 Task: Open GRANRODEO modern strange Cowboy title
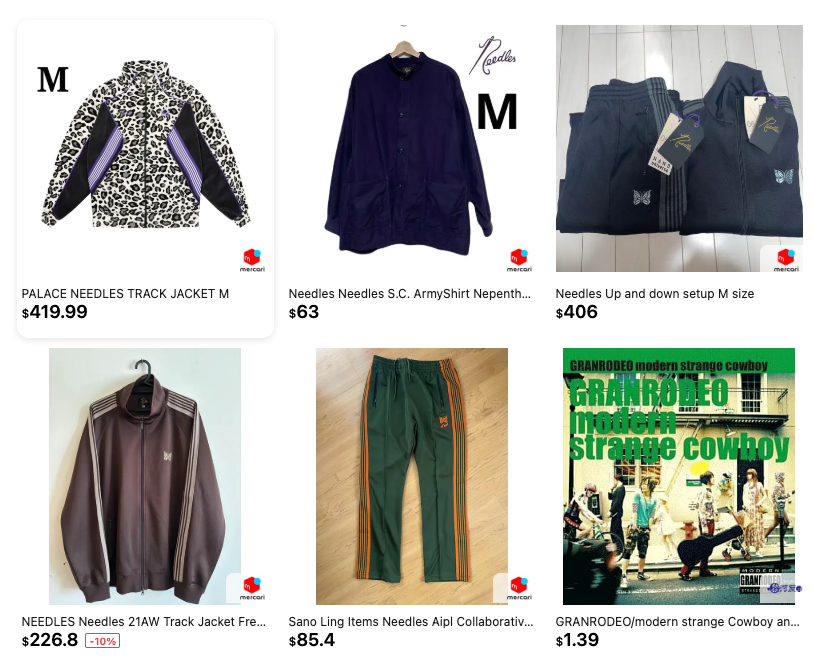click(x=677, y=622)
